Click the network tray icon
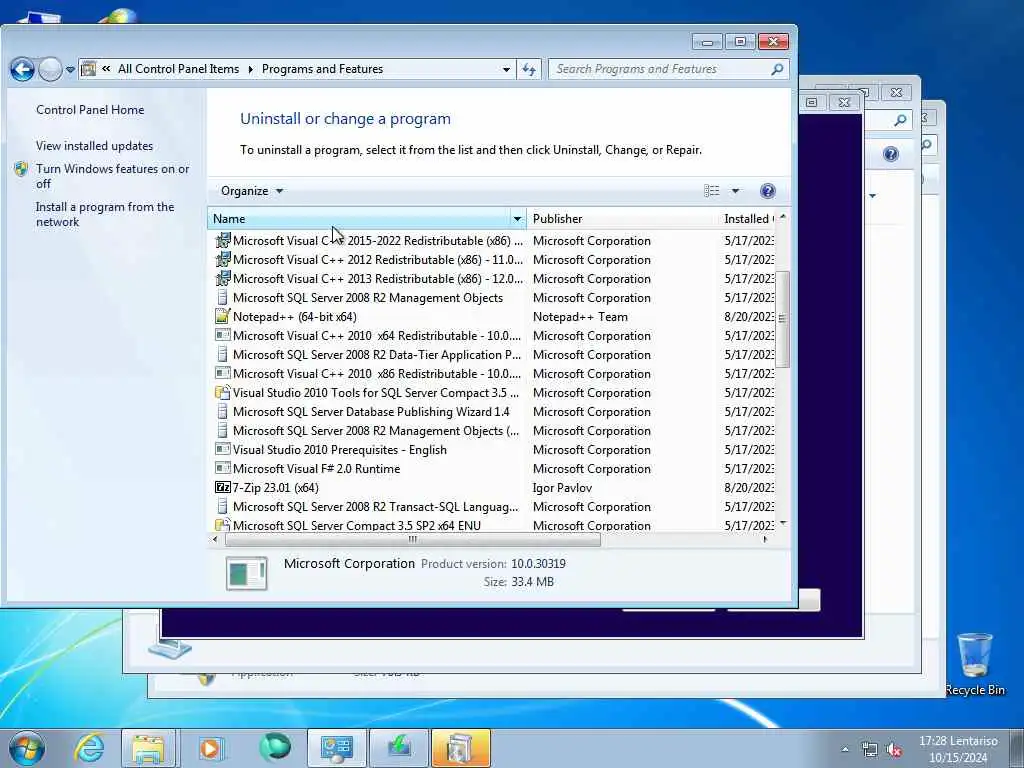Image resolution: width=1024 pixels, height=768 pixels. (x=869, y=750)
